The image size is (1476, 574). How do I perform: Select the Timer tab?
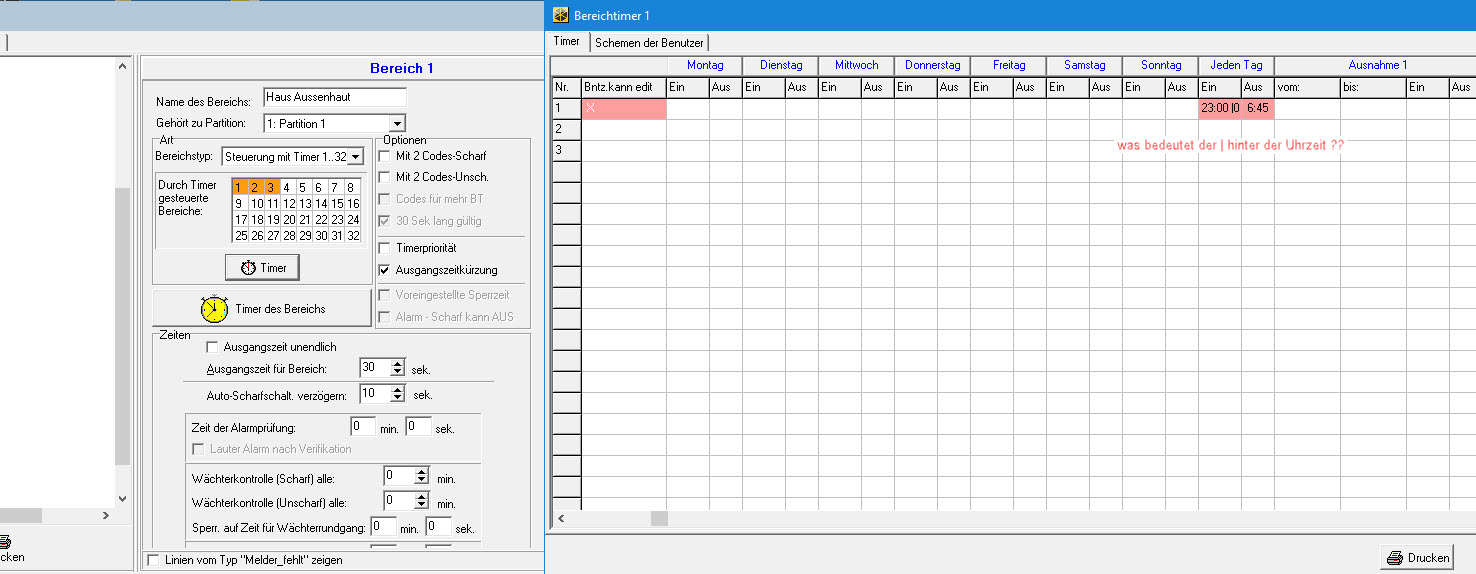[x=566, y=41]
